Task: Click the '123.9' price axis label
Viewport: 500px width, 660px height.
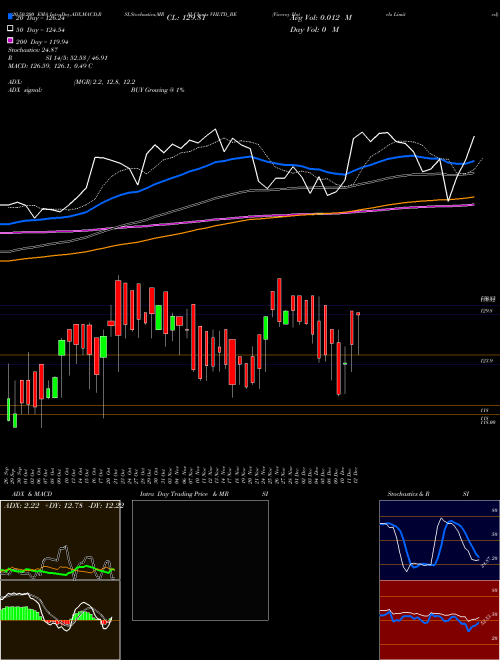Action: click(x=487, y=361)
